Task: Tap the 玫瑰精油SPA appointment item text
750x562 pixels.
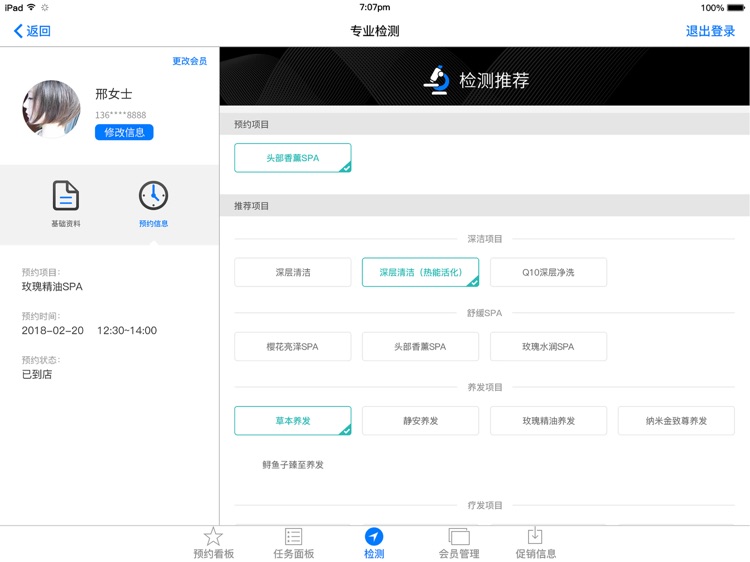Action: (52, 287)
